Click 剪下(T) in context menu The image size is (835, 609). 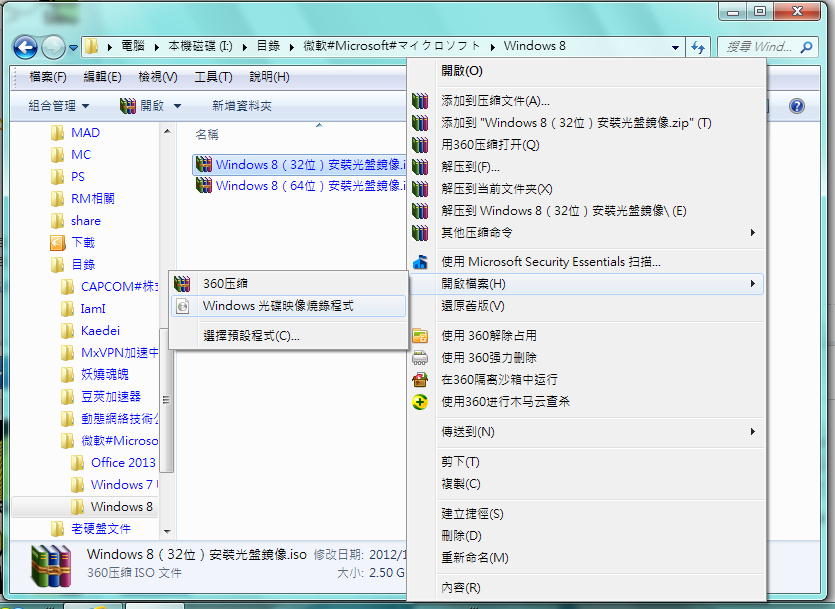(x=586, y=462)
